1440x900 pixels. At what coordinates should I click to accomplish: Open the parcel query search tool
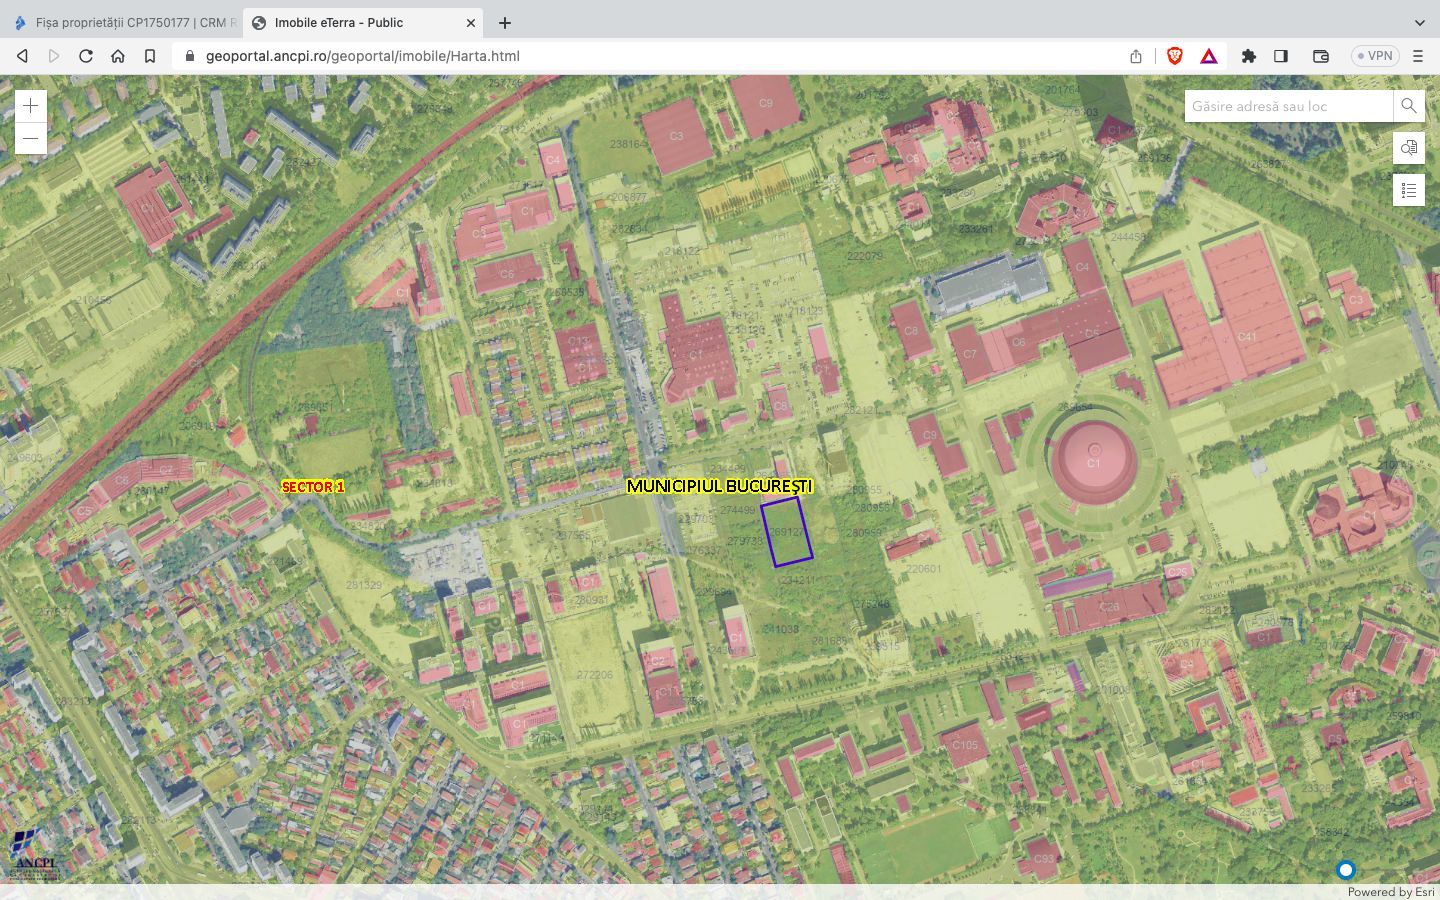pyautogui.click(x=1408, y=148)
